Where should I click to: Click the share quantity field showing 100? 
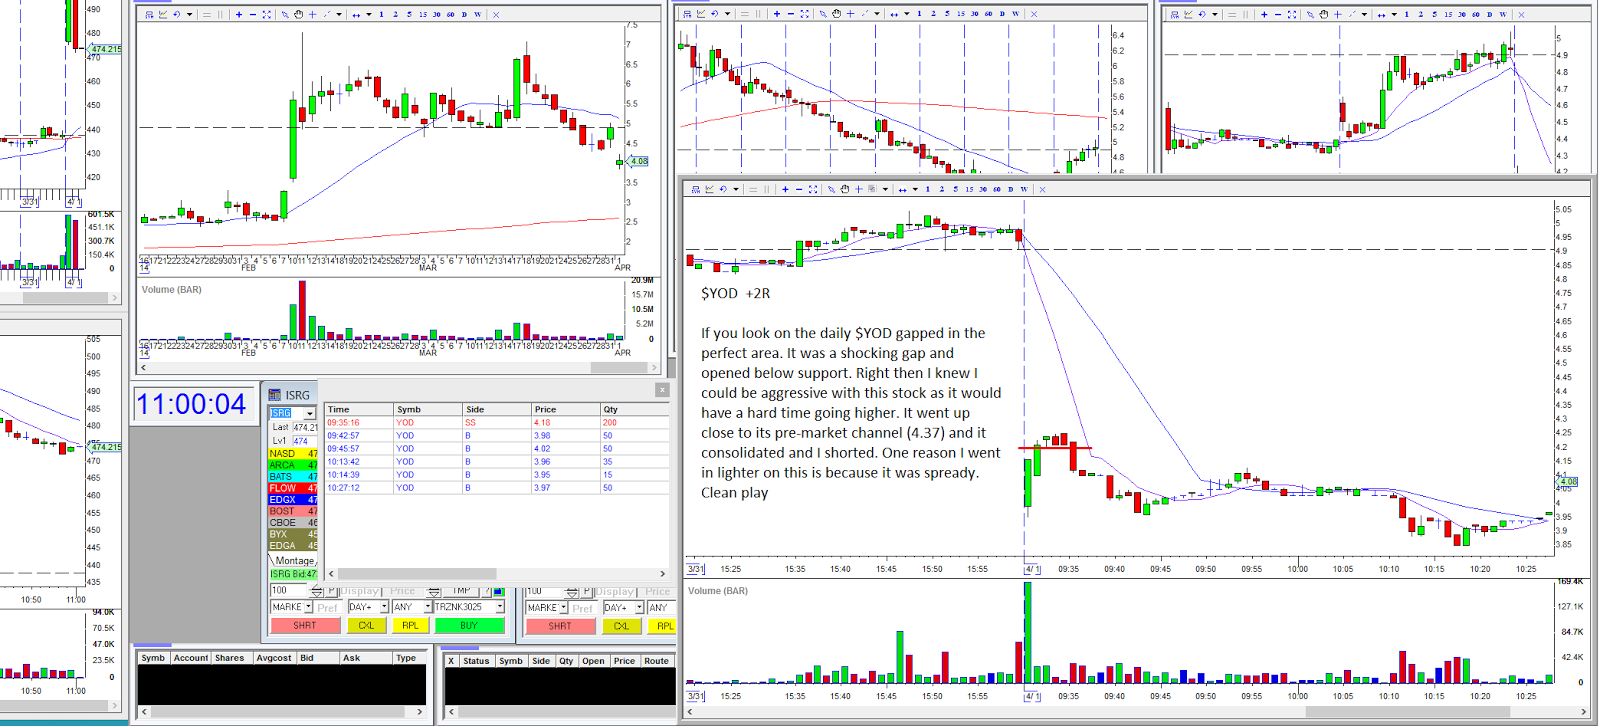pyautogui.click(x=289, y=590)
